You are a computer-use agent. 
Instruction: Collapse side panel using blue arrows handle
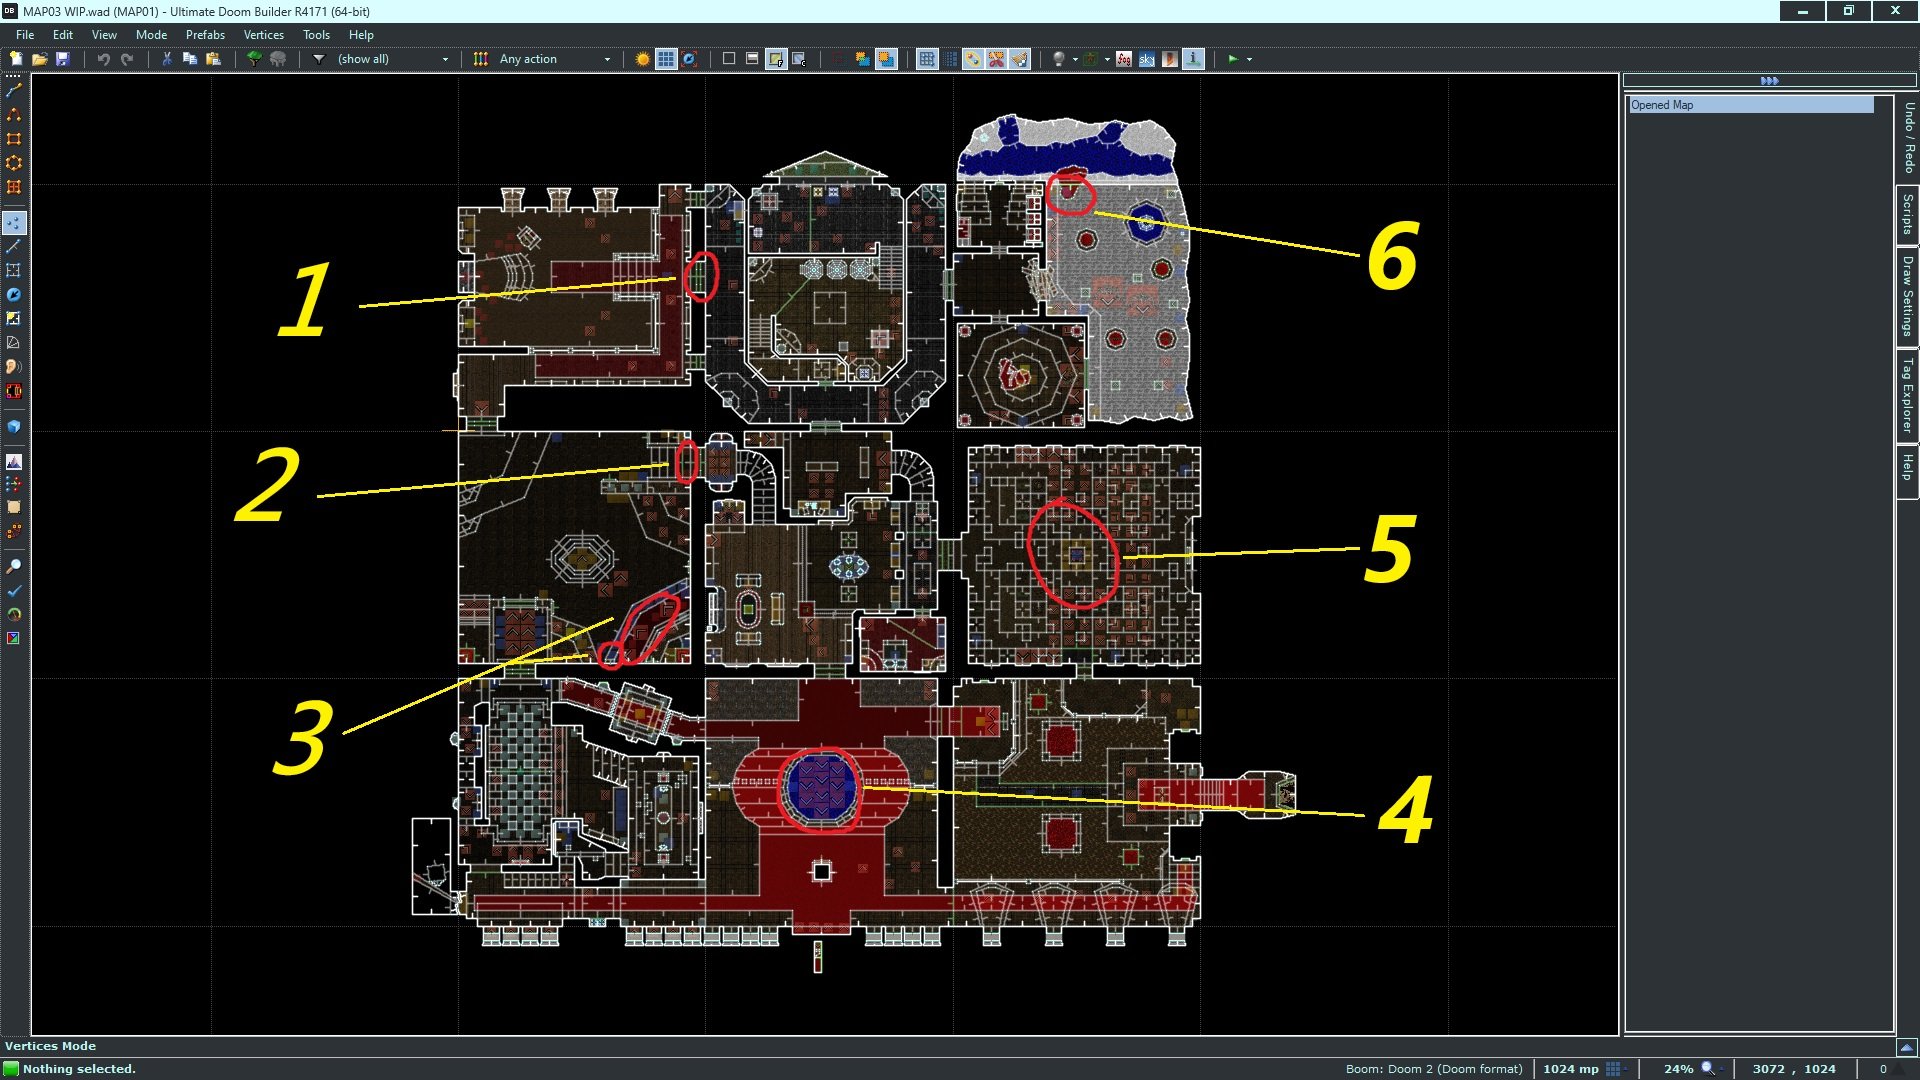(x=1769, y=81)
